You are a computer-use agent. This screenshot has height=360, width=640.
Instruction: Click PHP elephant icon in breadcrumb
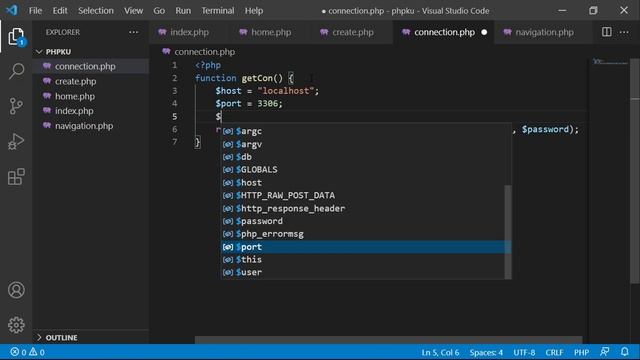pyautogui.click(x=166, y=51)
